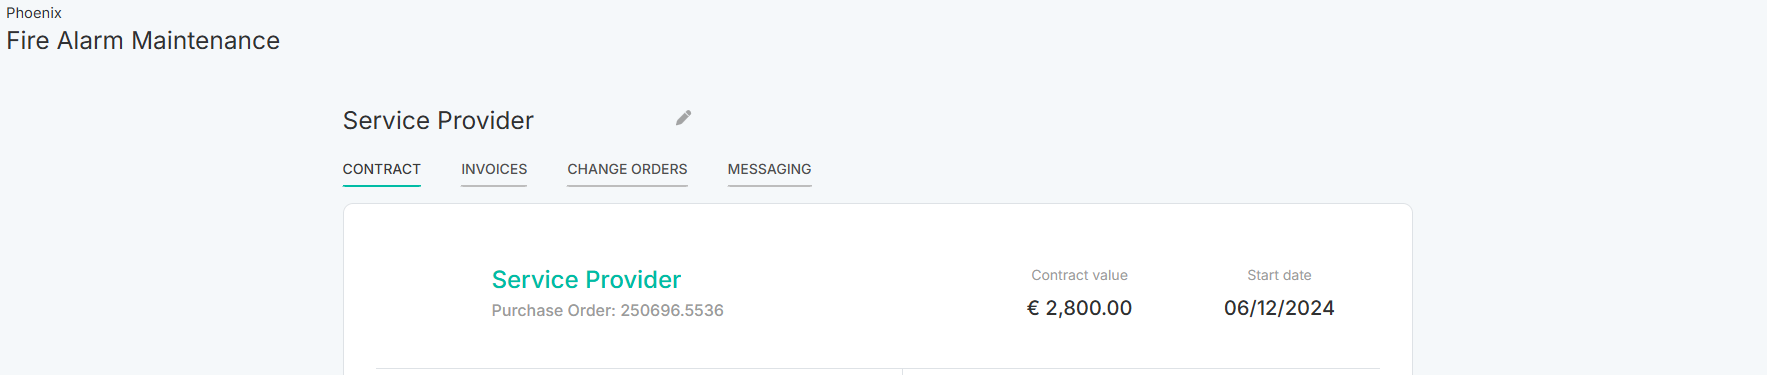Click the Service Provider section heading
The height and width of the screenshot is (375, 1767).
pos(438,120)
